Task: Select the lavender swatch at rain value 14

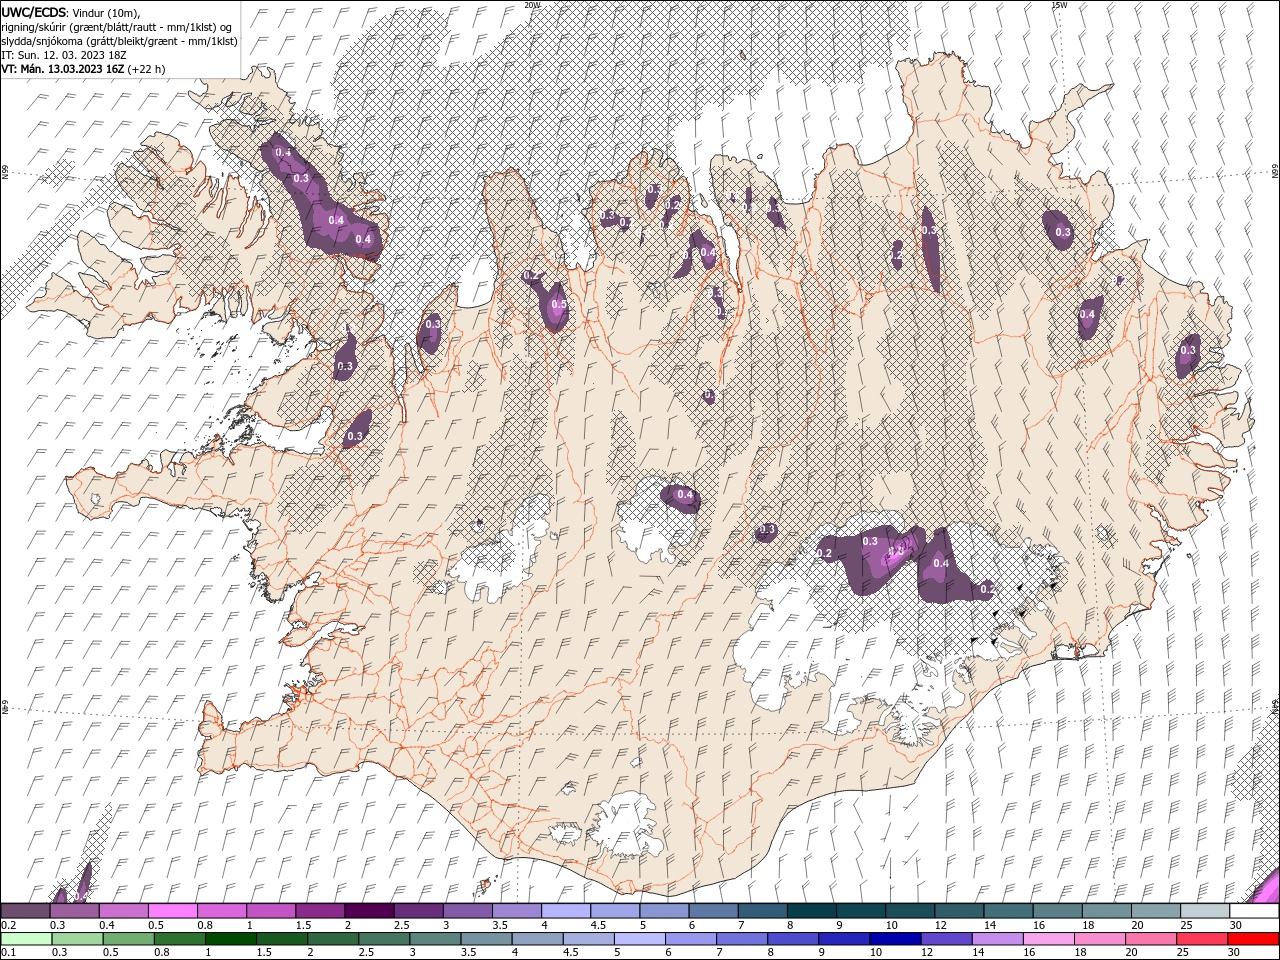Action: (998, 938)
